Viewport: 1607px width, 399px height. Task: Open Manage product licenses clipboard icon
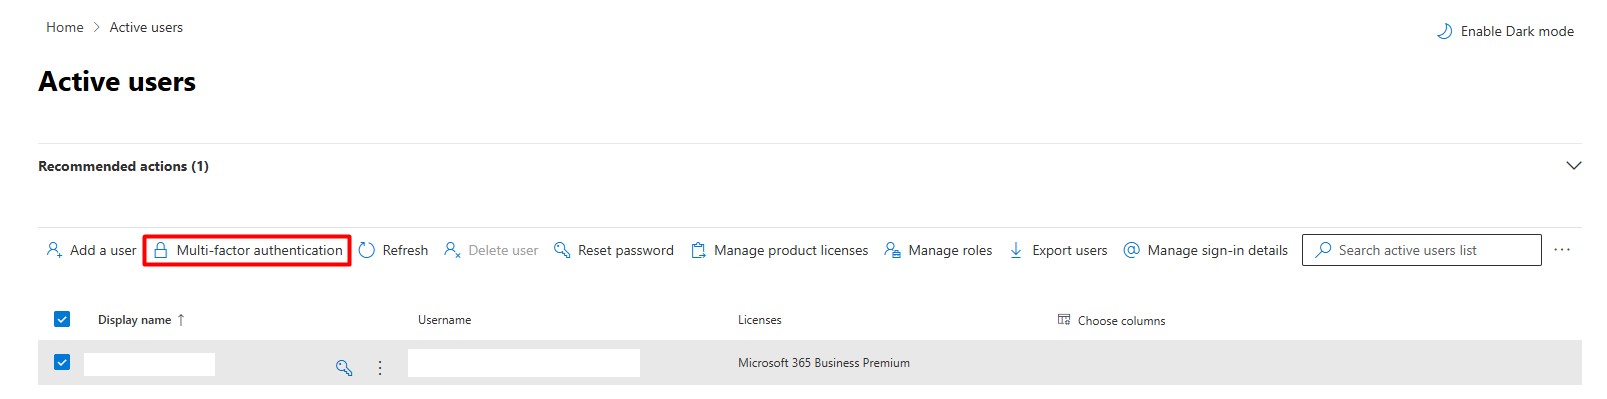698,250
